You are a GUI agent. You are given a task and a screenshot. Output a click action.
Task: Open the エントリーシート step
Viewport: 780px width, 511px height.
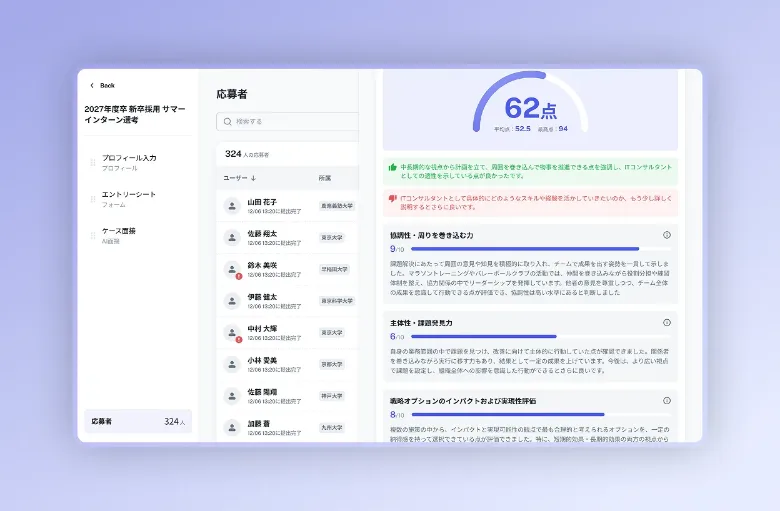pyautogui.click(x=128, y=199)
